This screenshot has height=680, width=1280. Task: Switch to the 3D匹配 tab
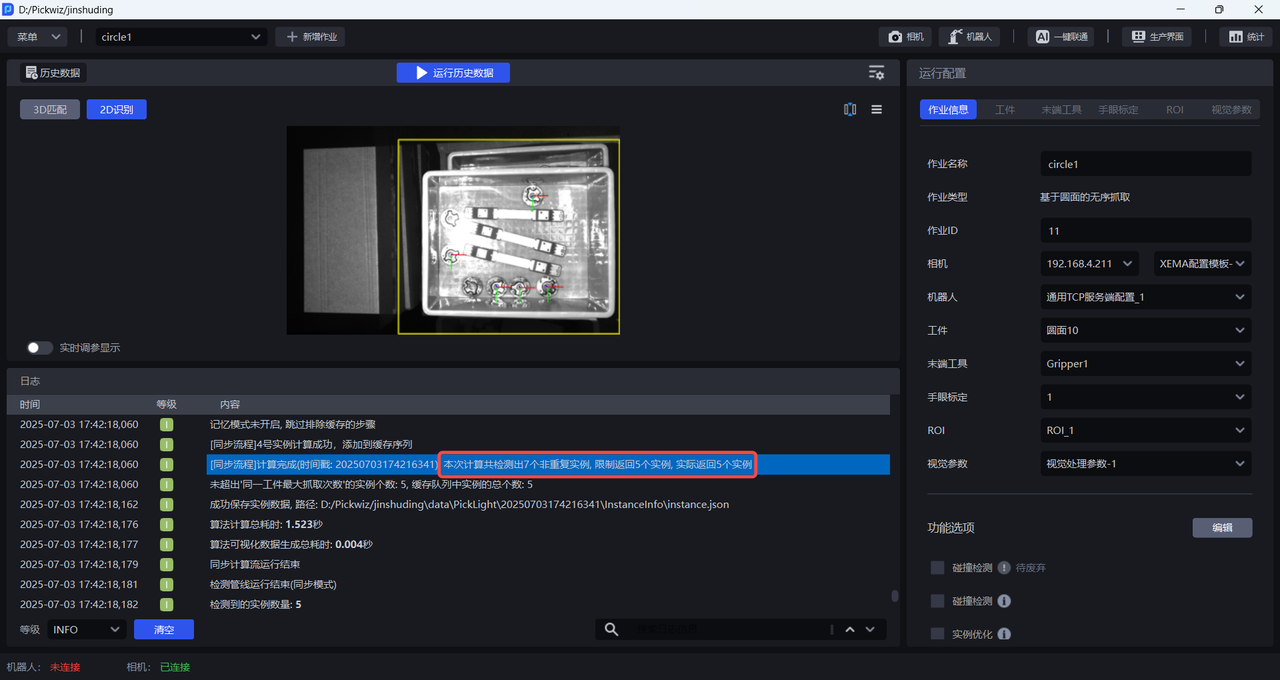[x=49, y=110]
